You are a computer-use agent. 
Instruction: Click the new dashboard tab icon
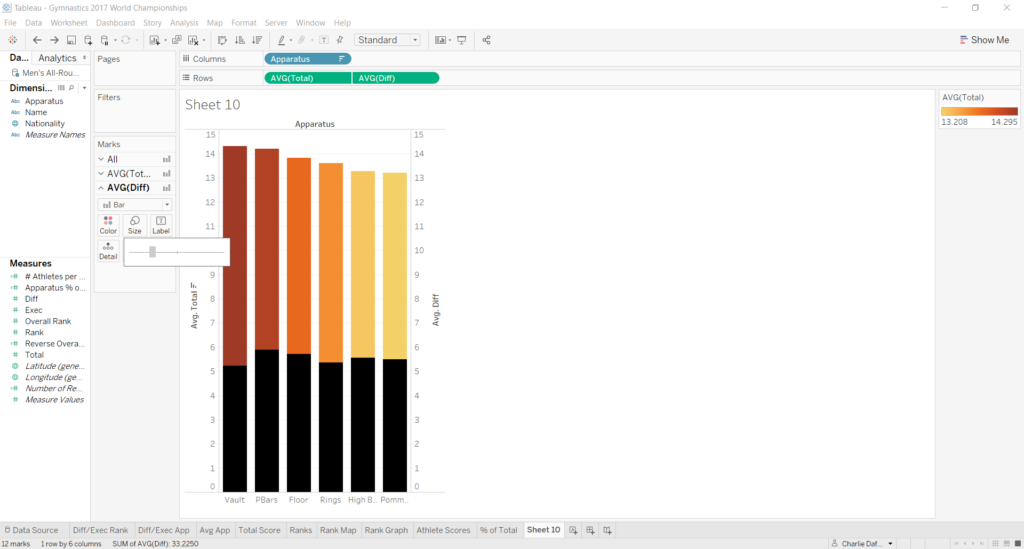pyautogui.click(x=590, y=530)
